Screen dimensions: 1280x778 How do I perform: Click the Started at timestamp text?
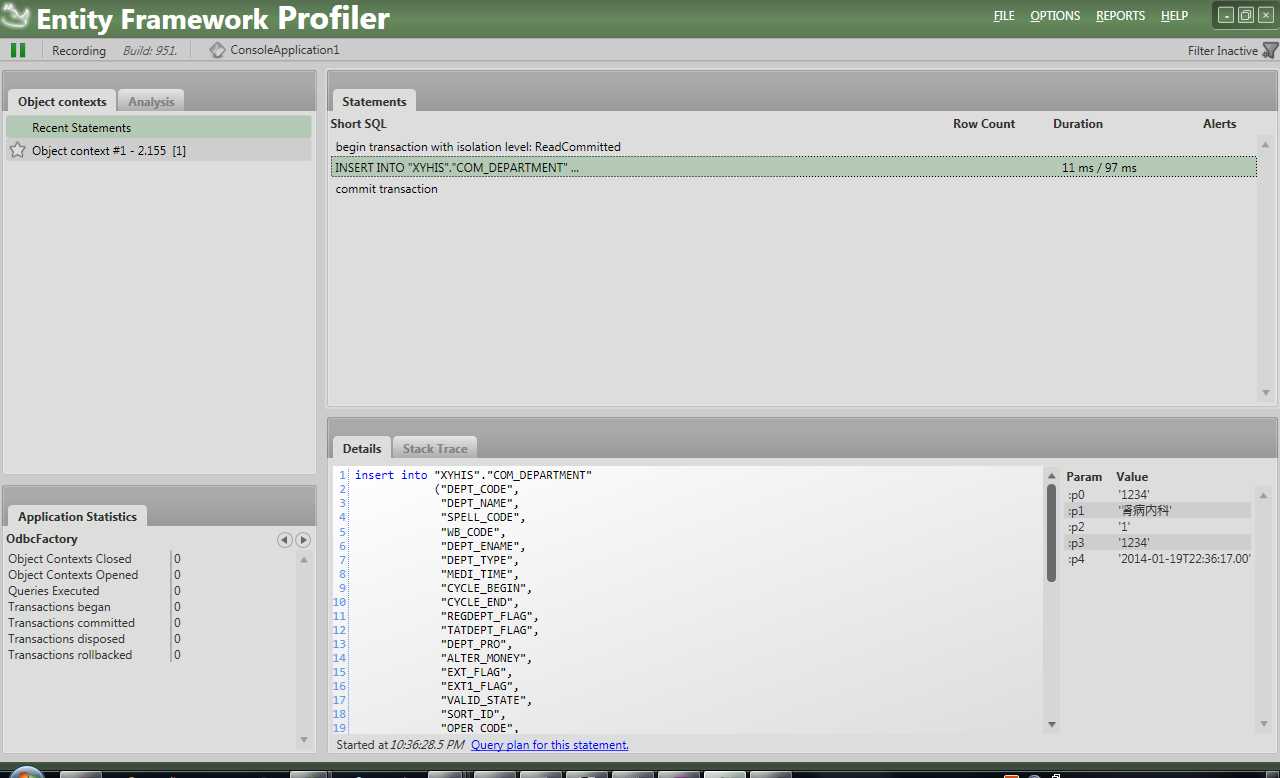tap(400, 745)
